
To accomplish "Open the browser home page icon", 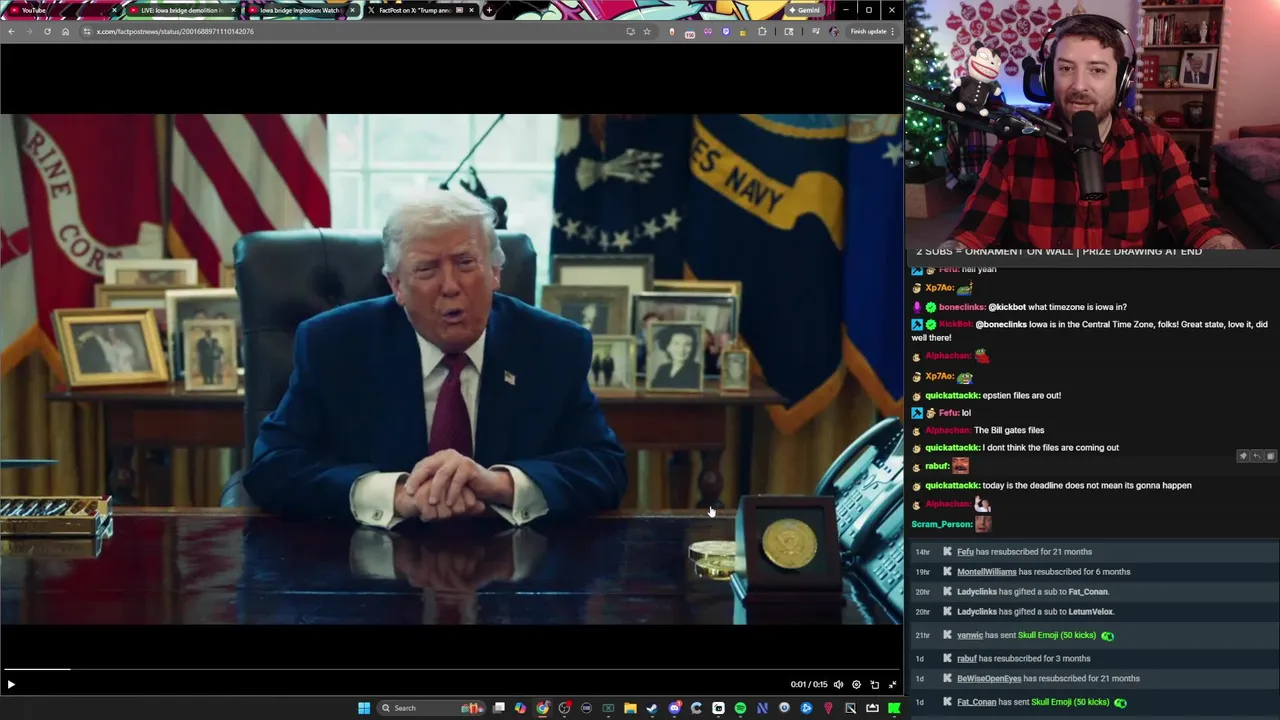I will [65, 31].
